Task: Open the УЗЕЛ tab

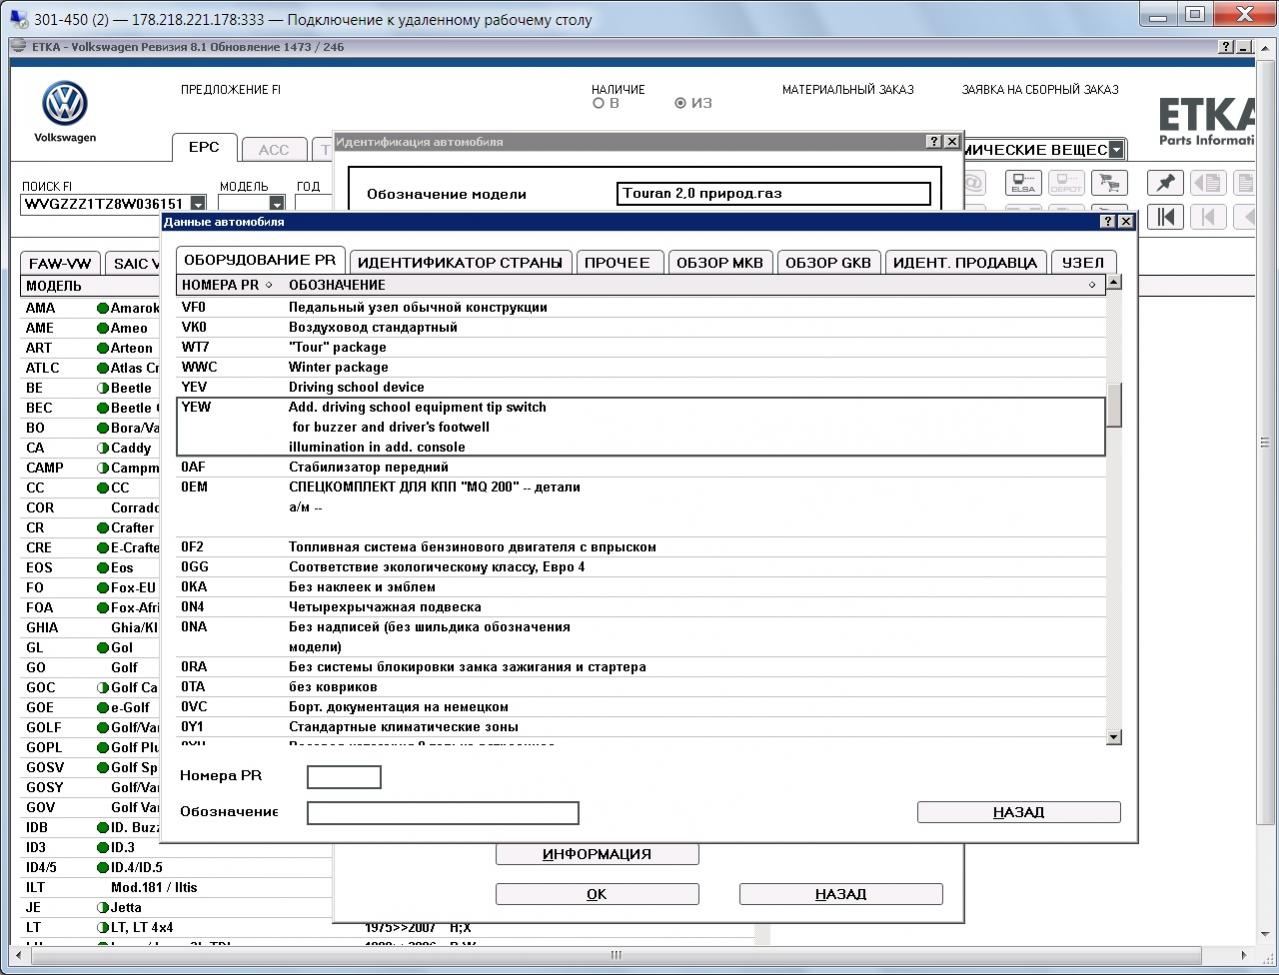Action: 1083,262
